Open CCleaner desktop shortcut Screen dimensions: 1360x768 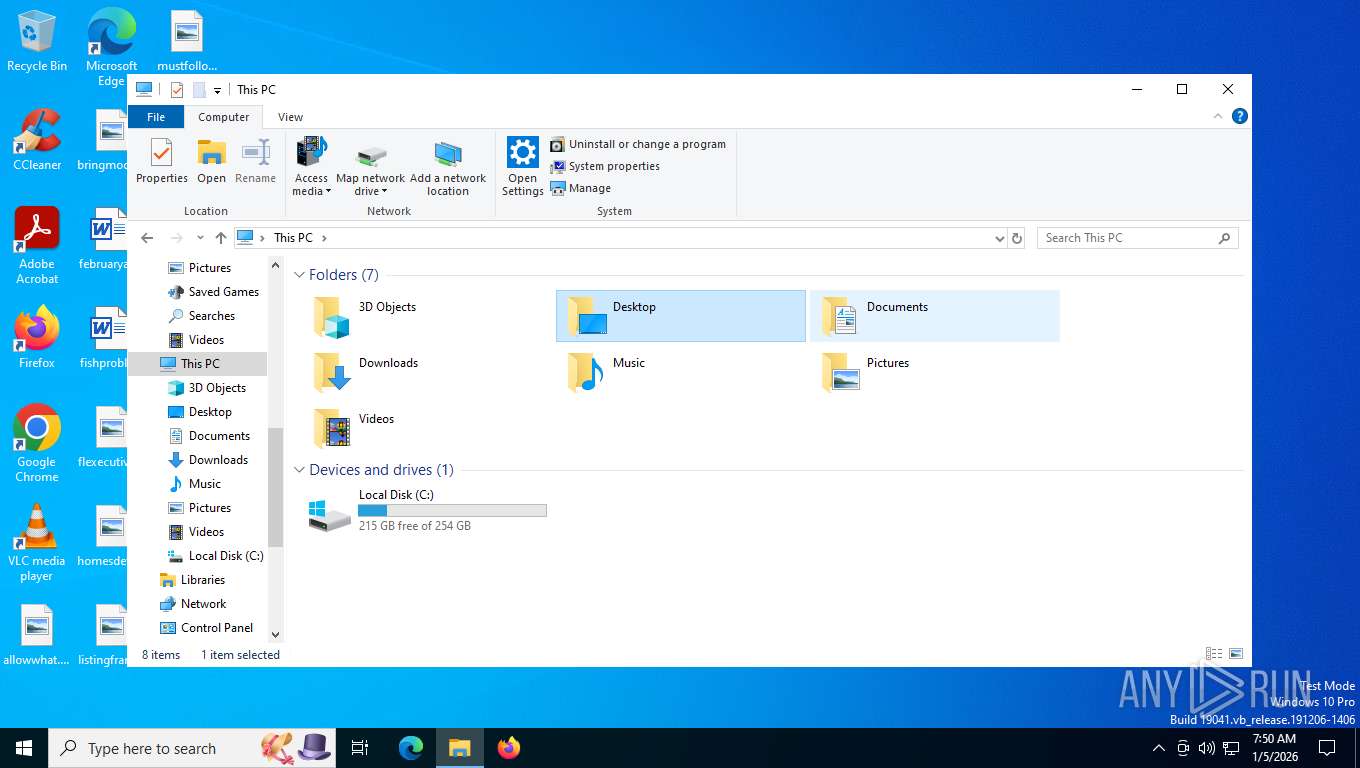37,140
